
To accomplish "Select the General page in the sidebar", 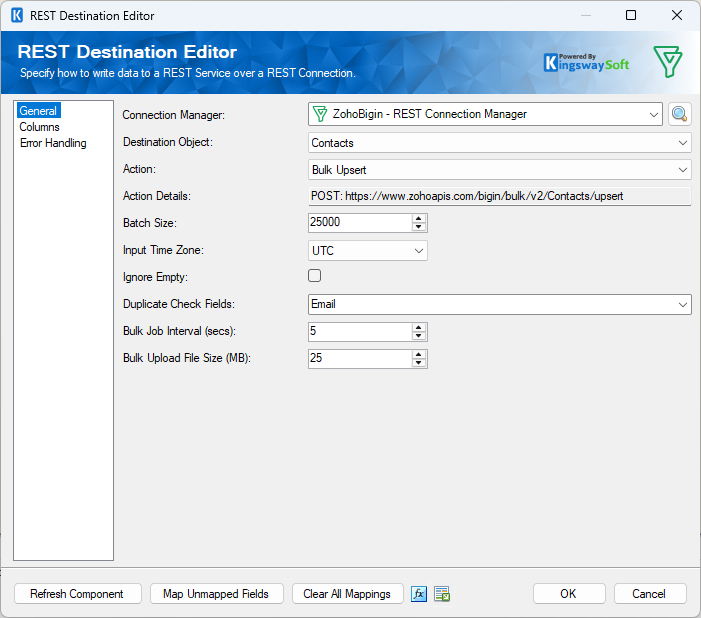I will click(x=38, y=111).
